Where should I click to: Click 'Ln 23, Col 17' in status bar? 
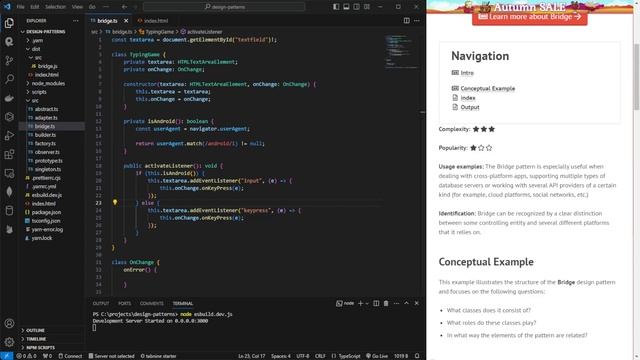tap(251, 356)
